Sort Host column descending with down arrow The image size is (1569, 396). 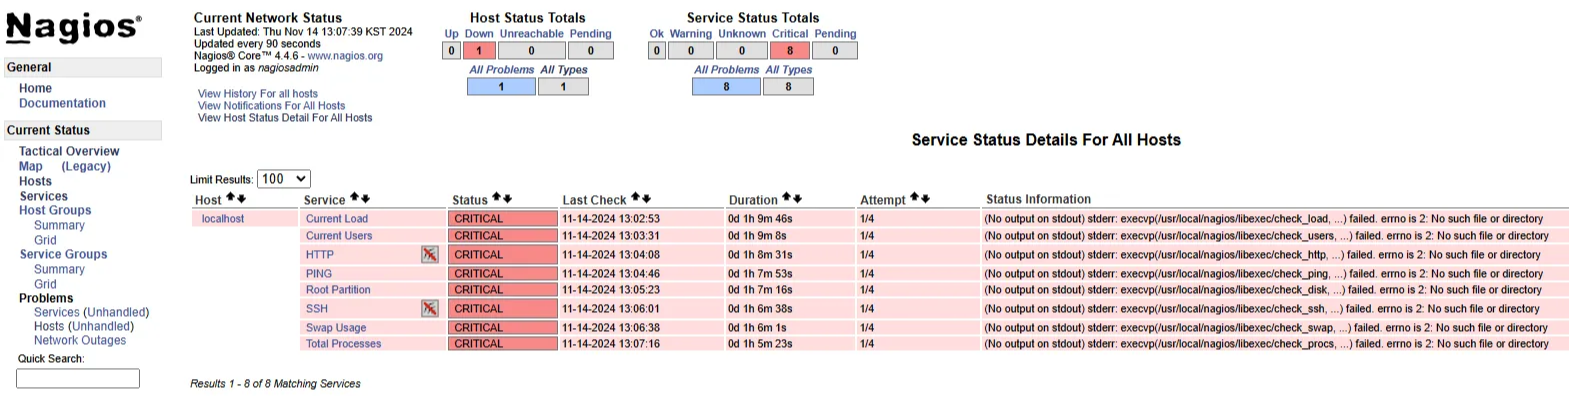242,198
